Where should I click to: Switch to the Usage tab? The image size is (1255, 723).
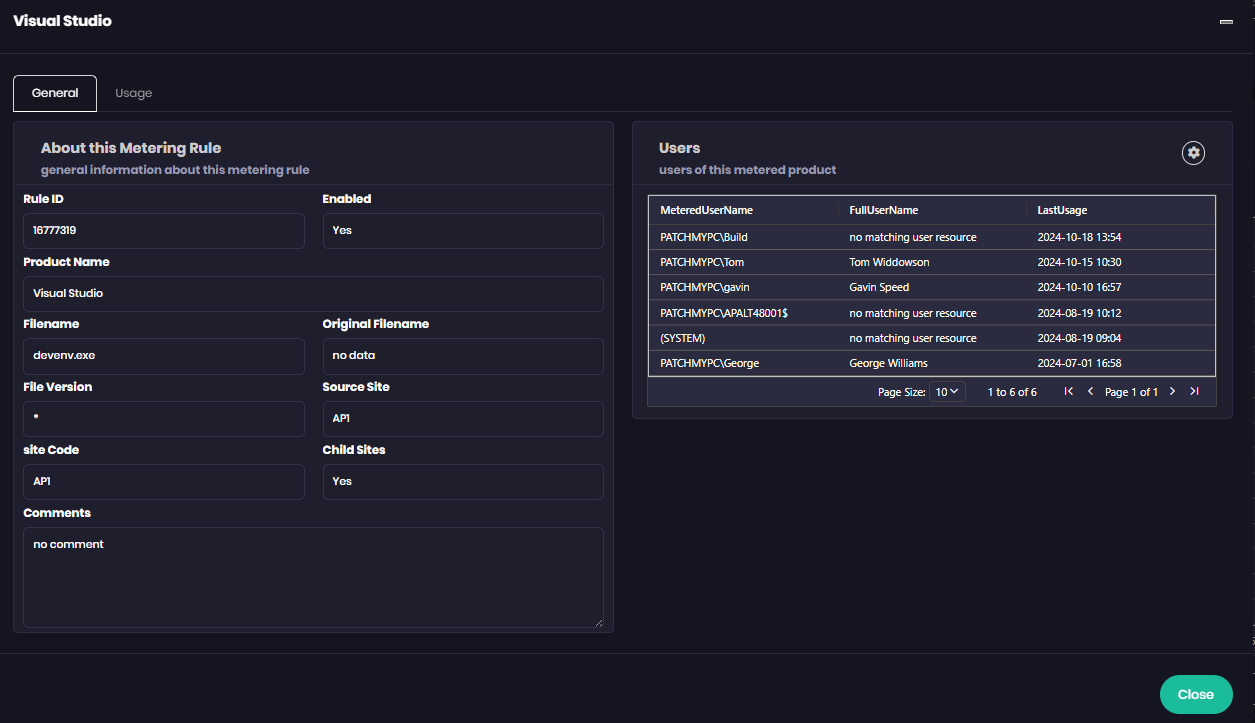click(x=133, y=93)
